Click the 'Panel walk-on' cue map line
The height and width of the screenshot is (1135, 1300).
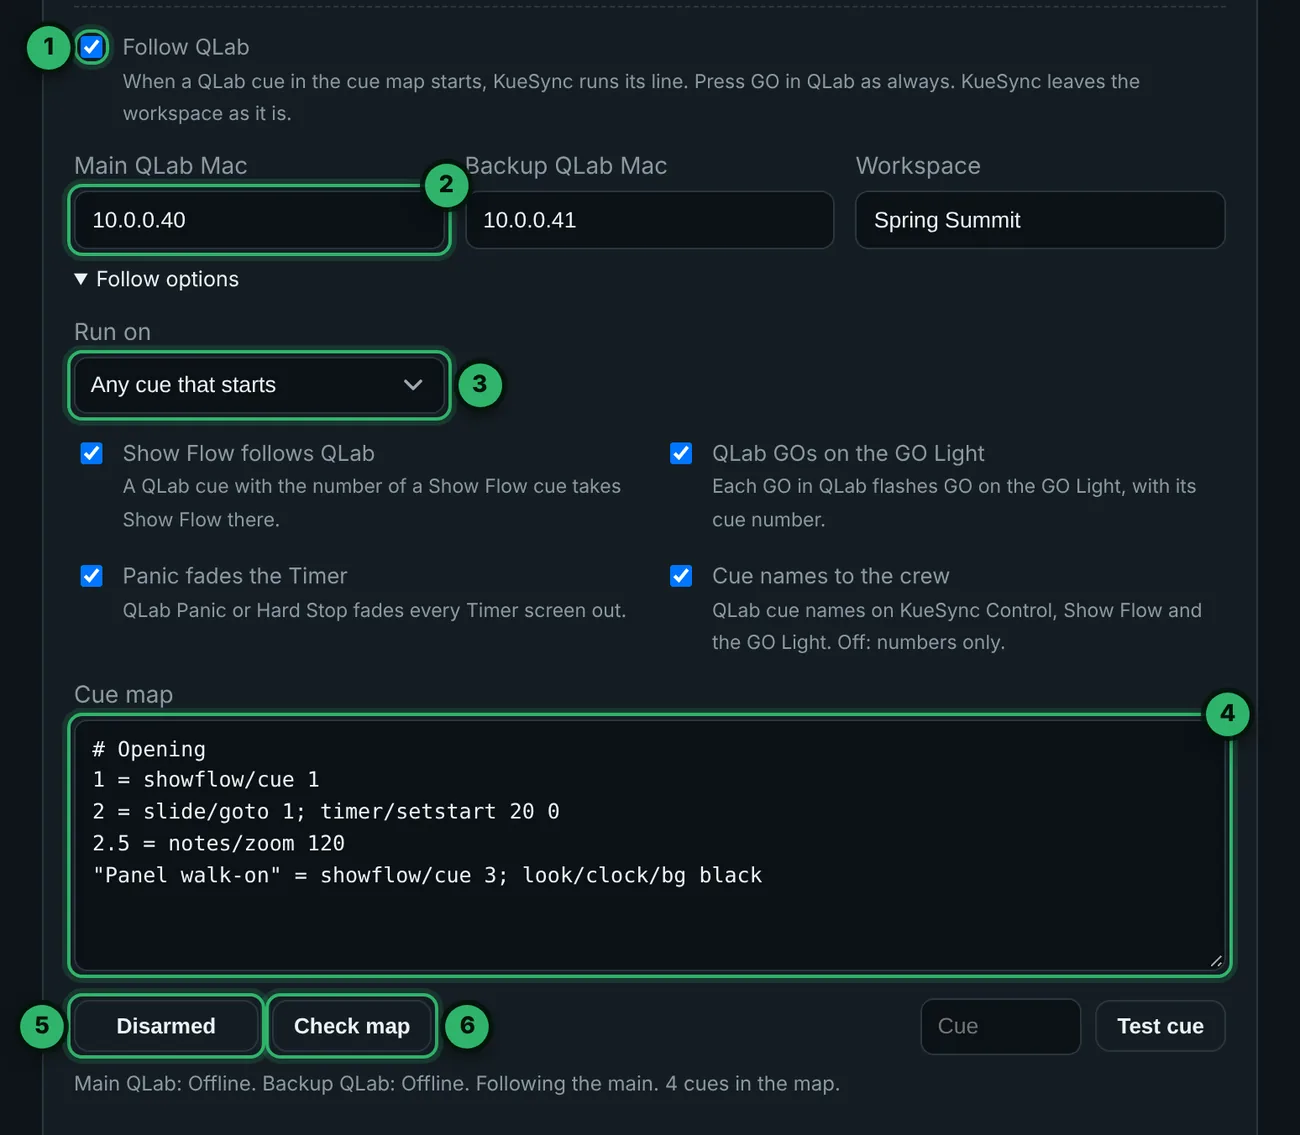(427, 875)
